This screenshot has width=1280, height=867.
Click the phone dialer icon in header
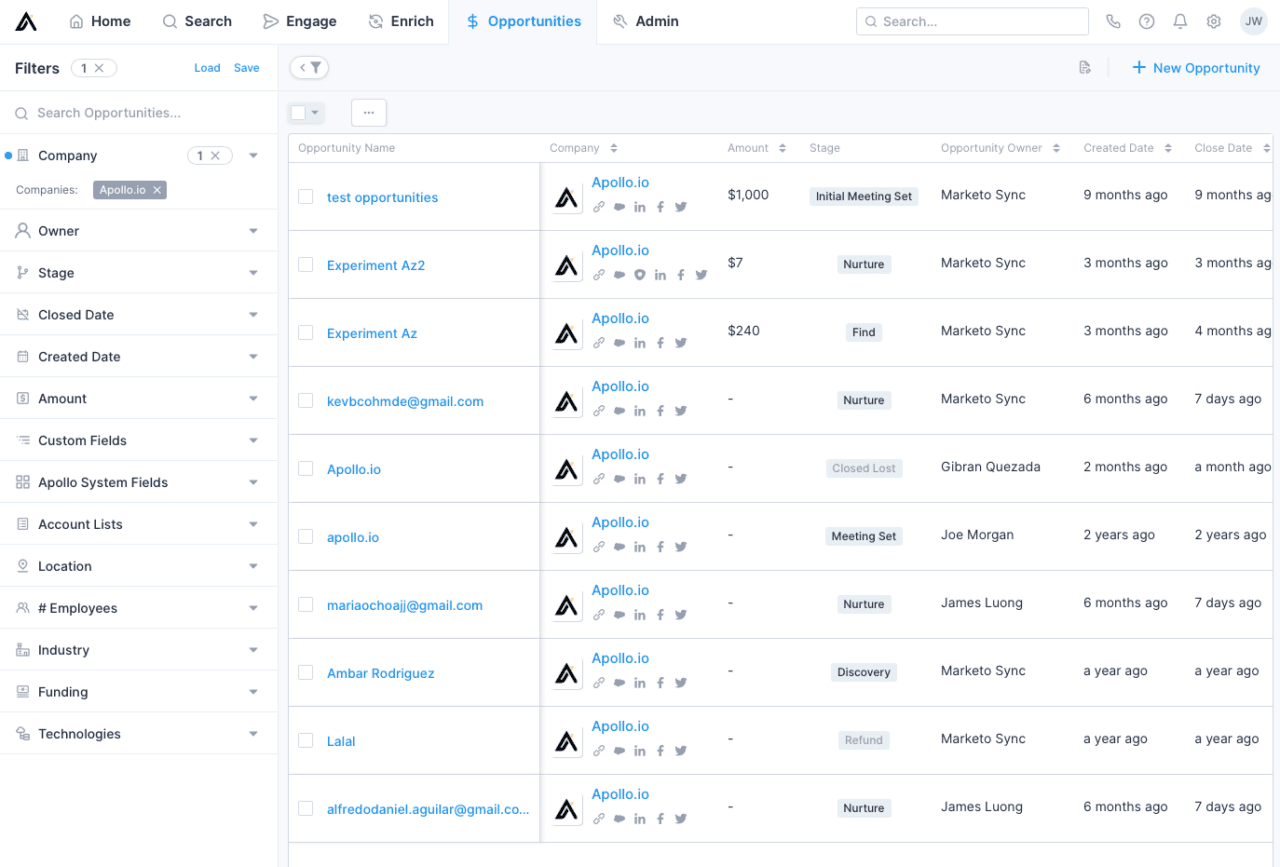(1113, 22)
